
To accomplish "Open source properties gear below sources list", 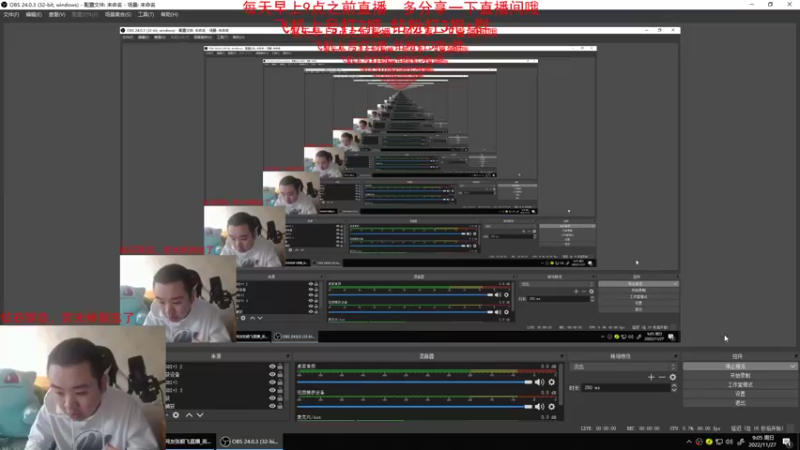I will coord(176,415).
